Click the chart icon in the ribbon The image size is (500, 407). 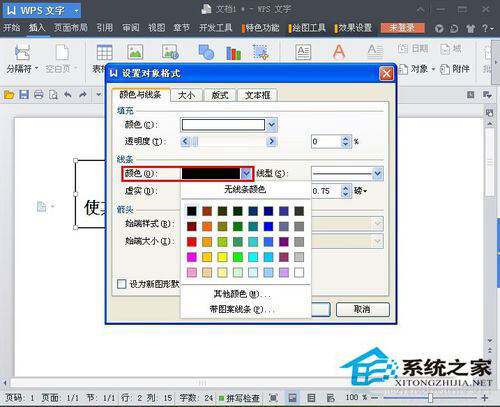(233, 53)
